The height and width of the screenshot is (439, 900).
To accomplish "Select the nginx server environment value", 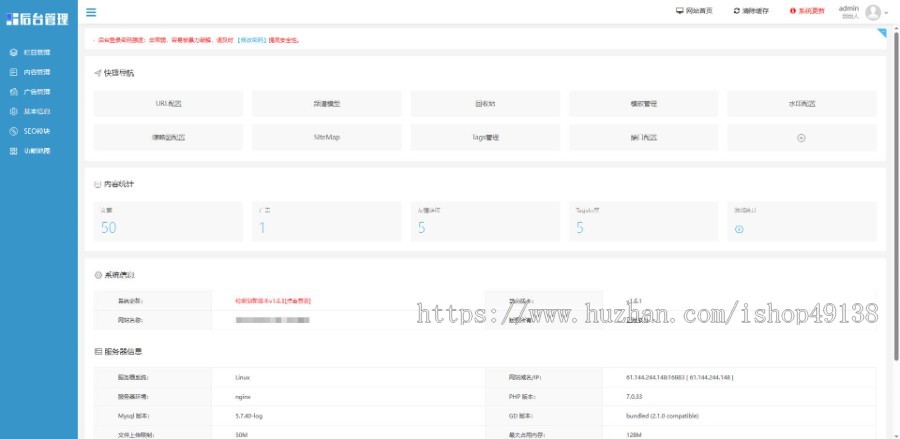I will tap(243, 397).
